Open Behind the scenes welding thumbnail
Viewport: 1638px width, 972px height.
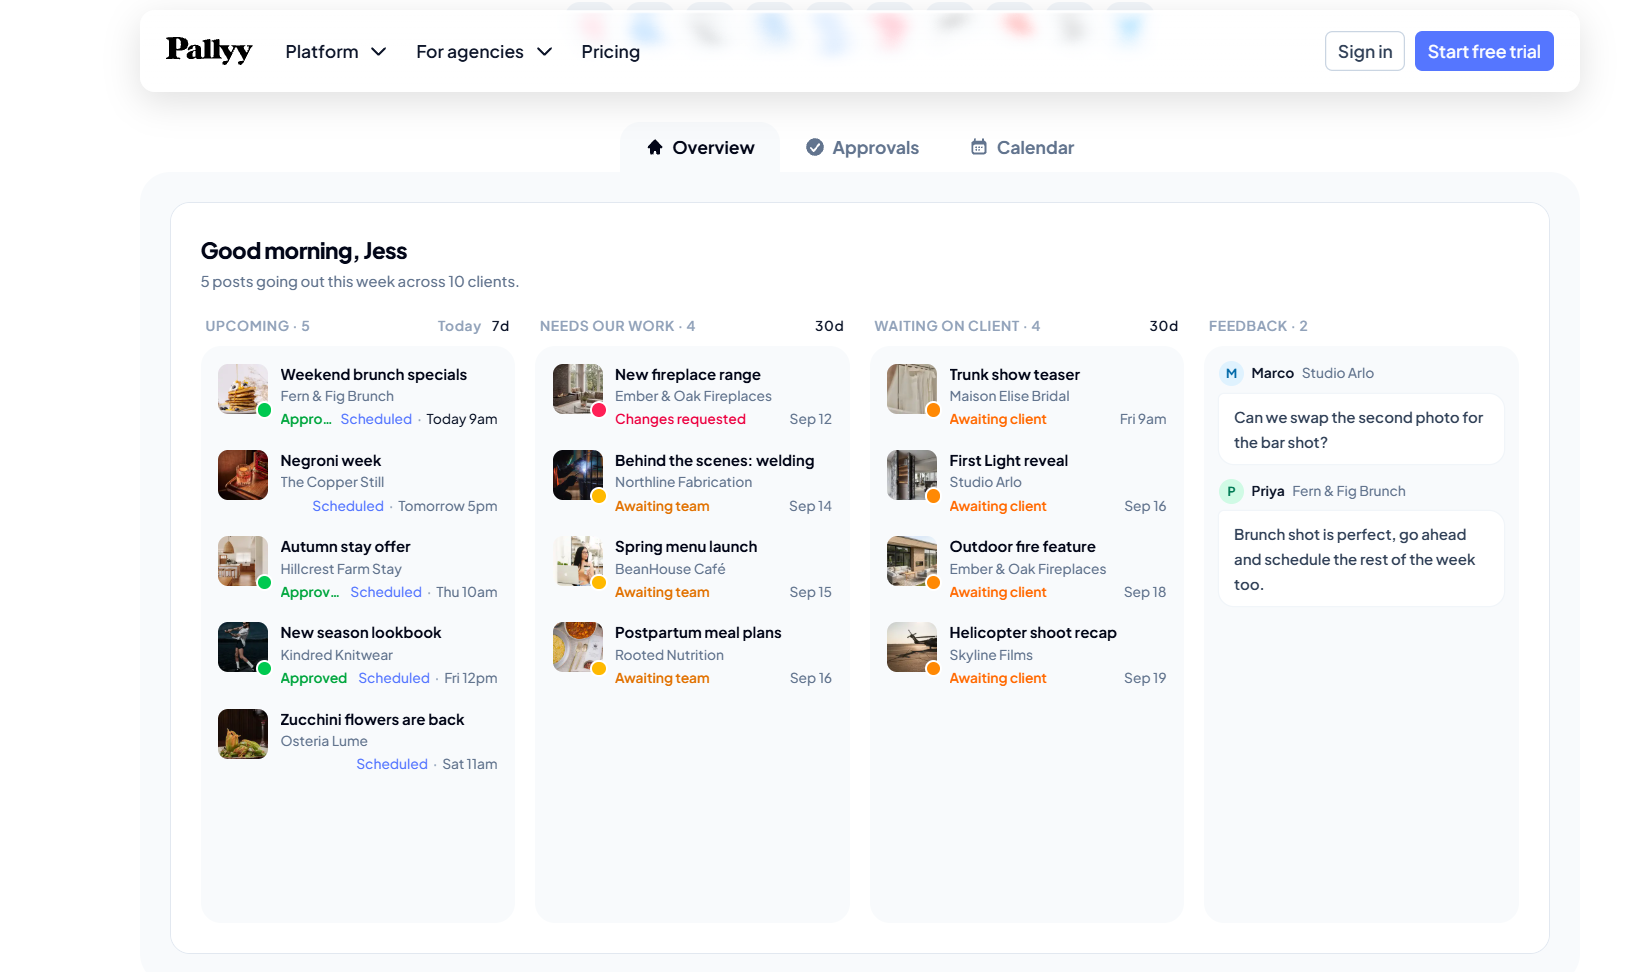pyautogui.click(x=578, y=475)
